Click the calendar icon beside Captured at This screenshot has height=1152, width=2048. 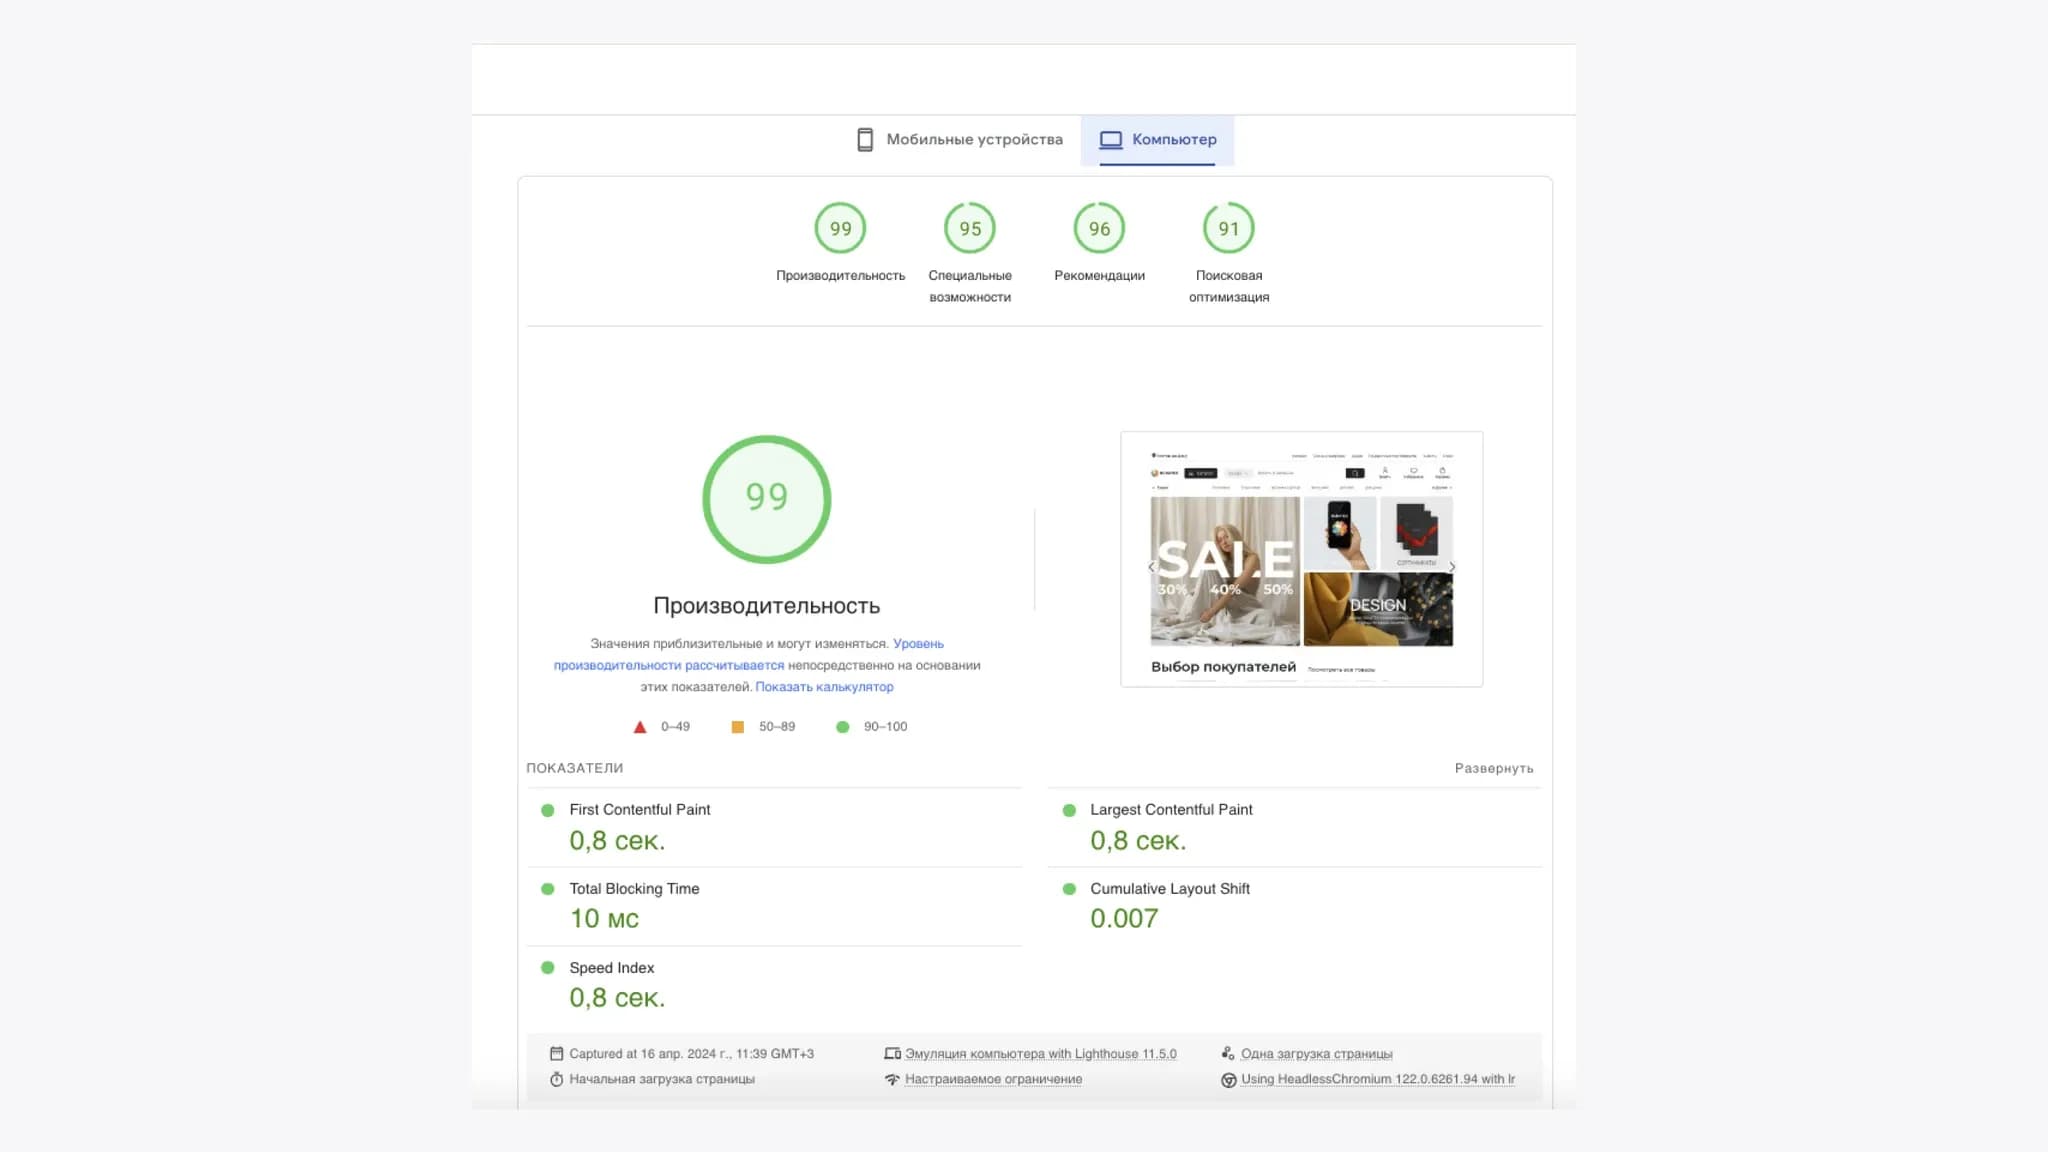[556, 1053]
